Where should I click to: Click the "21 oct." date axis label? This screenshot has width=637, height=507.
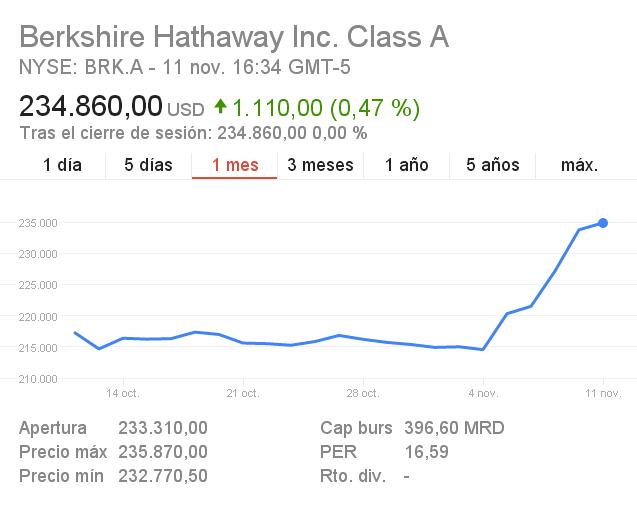coord(242,393)
